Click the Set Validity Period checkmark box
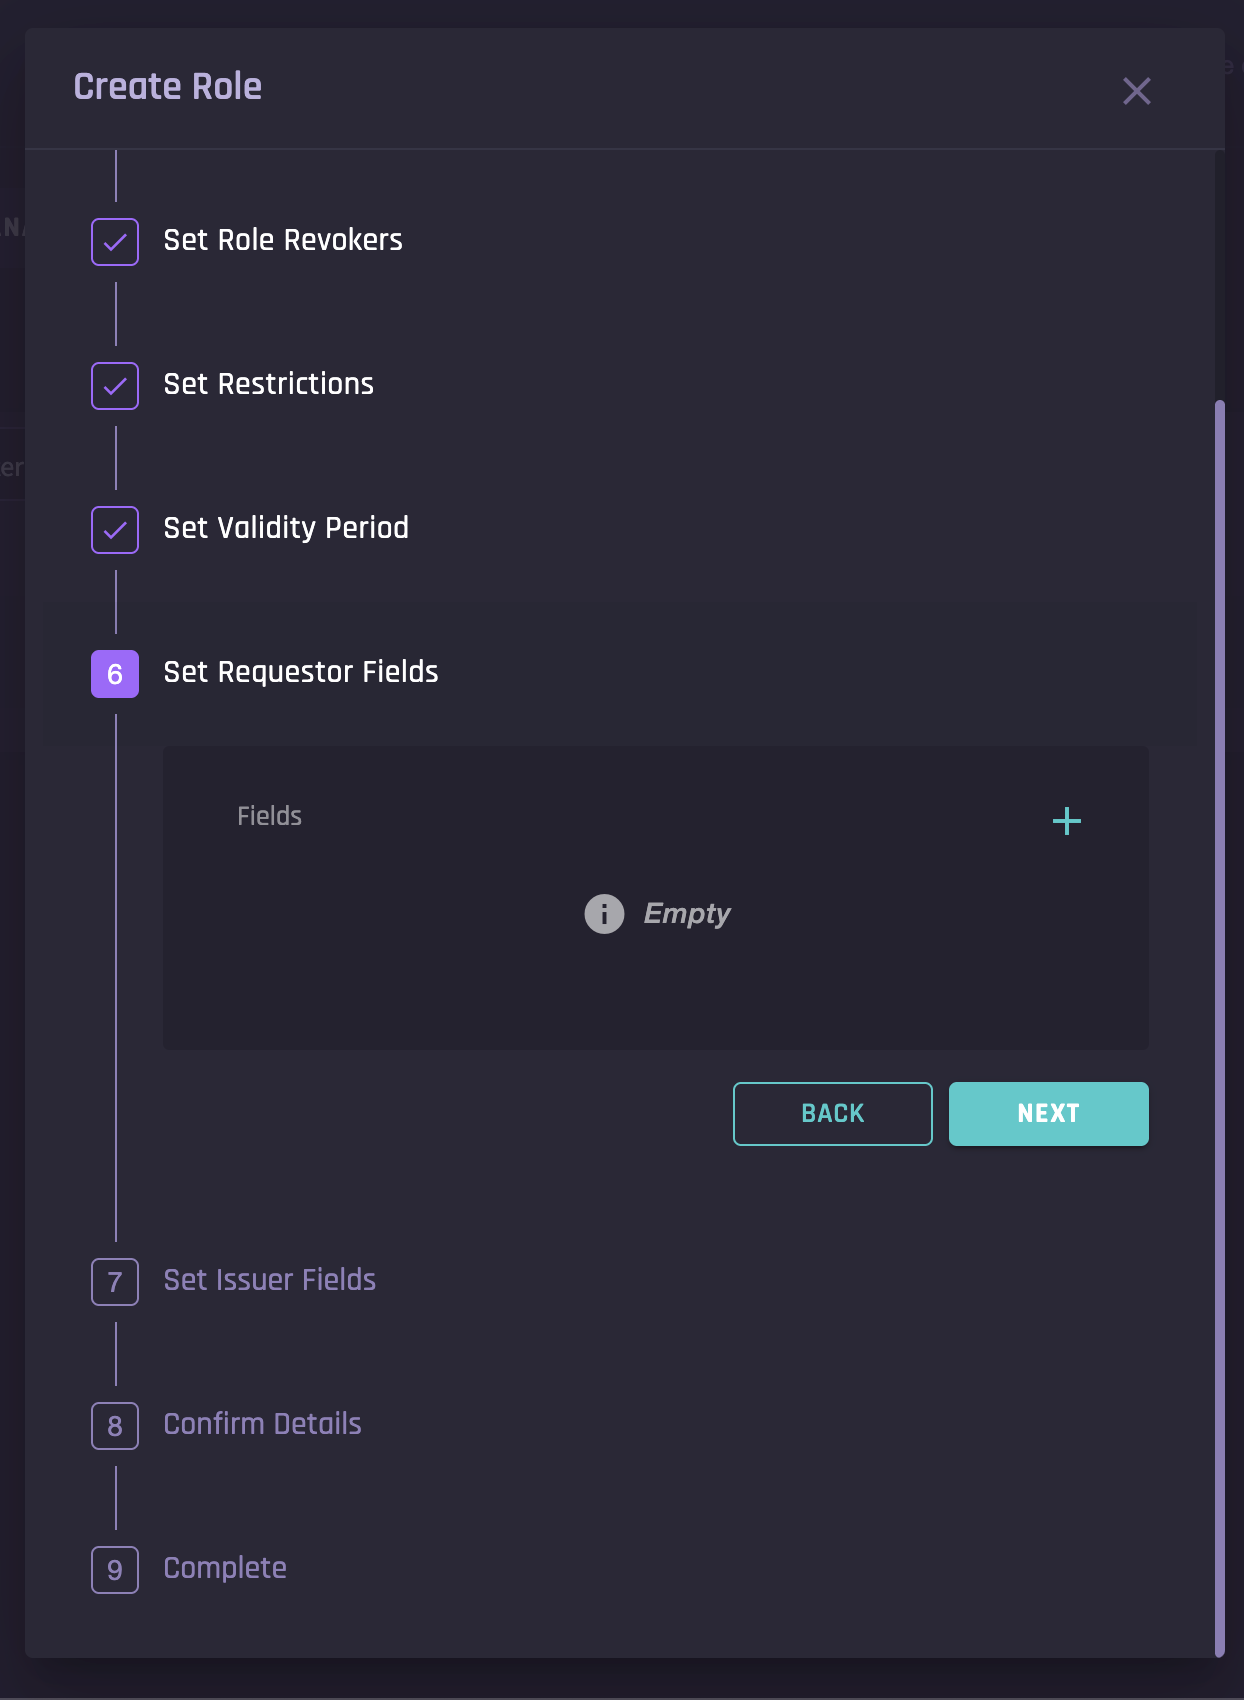1244x1700 pixels. (115, 530)
